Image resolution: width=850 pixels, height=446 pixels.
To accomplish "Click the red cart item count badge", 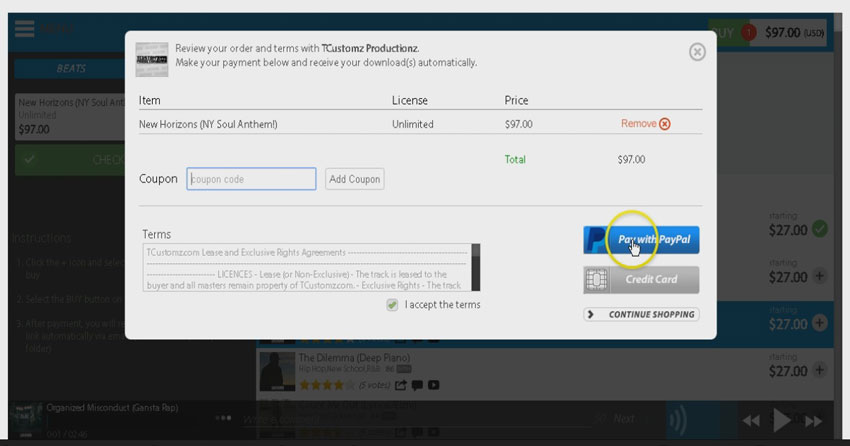I will [x=749, y=33].
